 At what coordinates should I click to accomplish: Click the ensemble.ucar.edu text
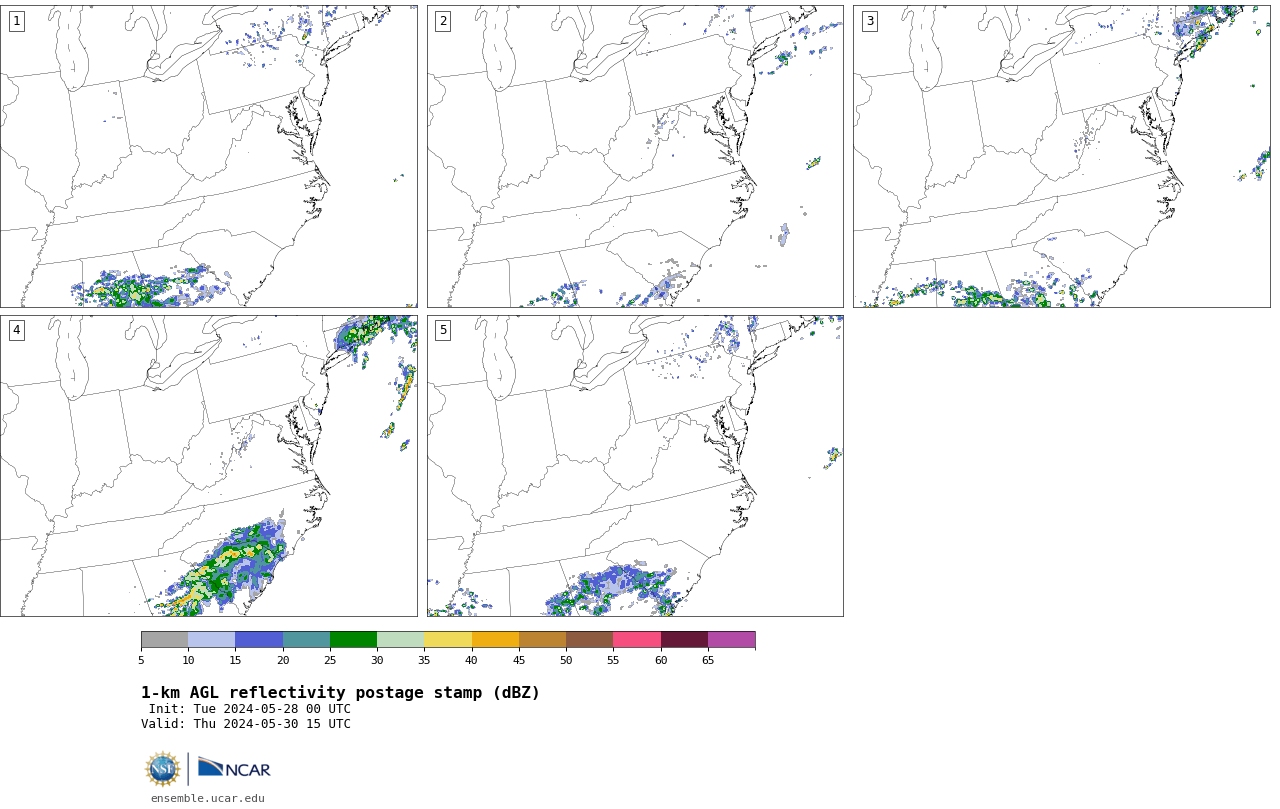(x=208, y=798)
